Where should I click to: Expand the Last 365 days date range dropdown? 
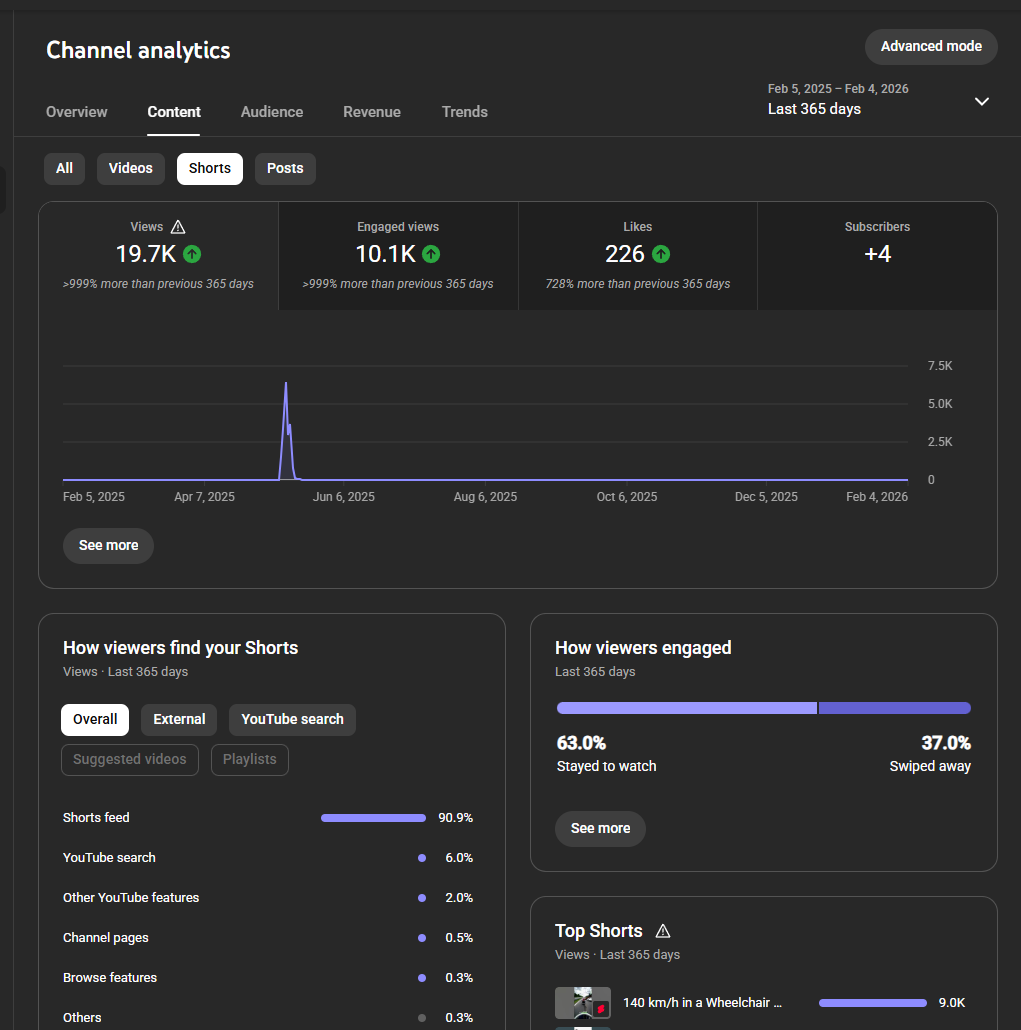(x=981, y=101)
